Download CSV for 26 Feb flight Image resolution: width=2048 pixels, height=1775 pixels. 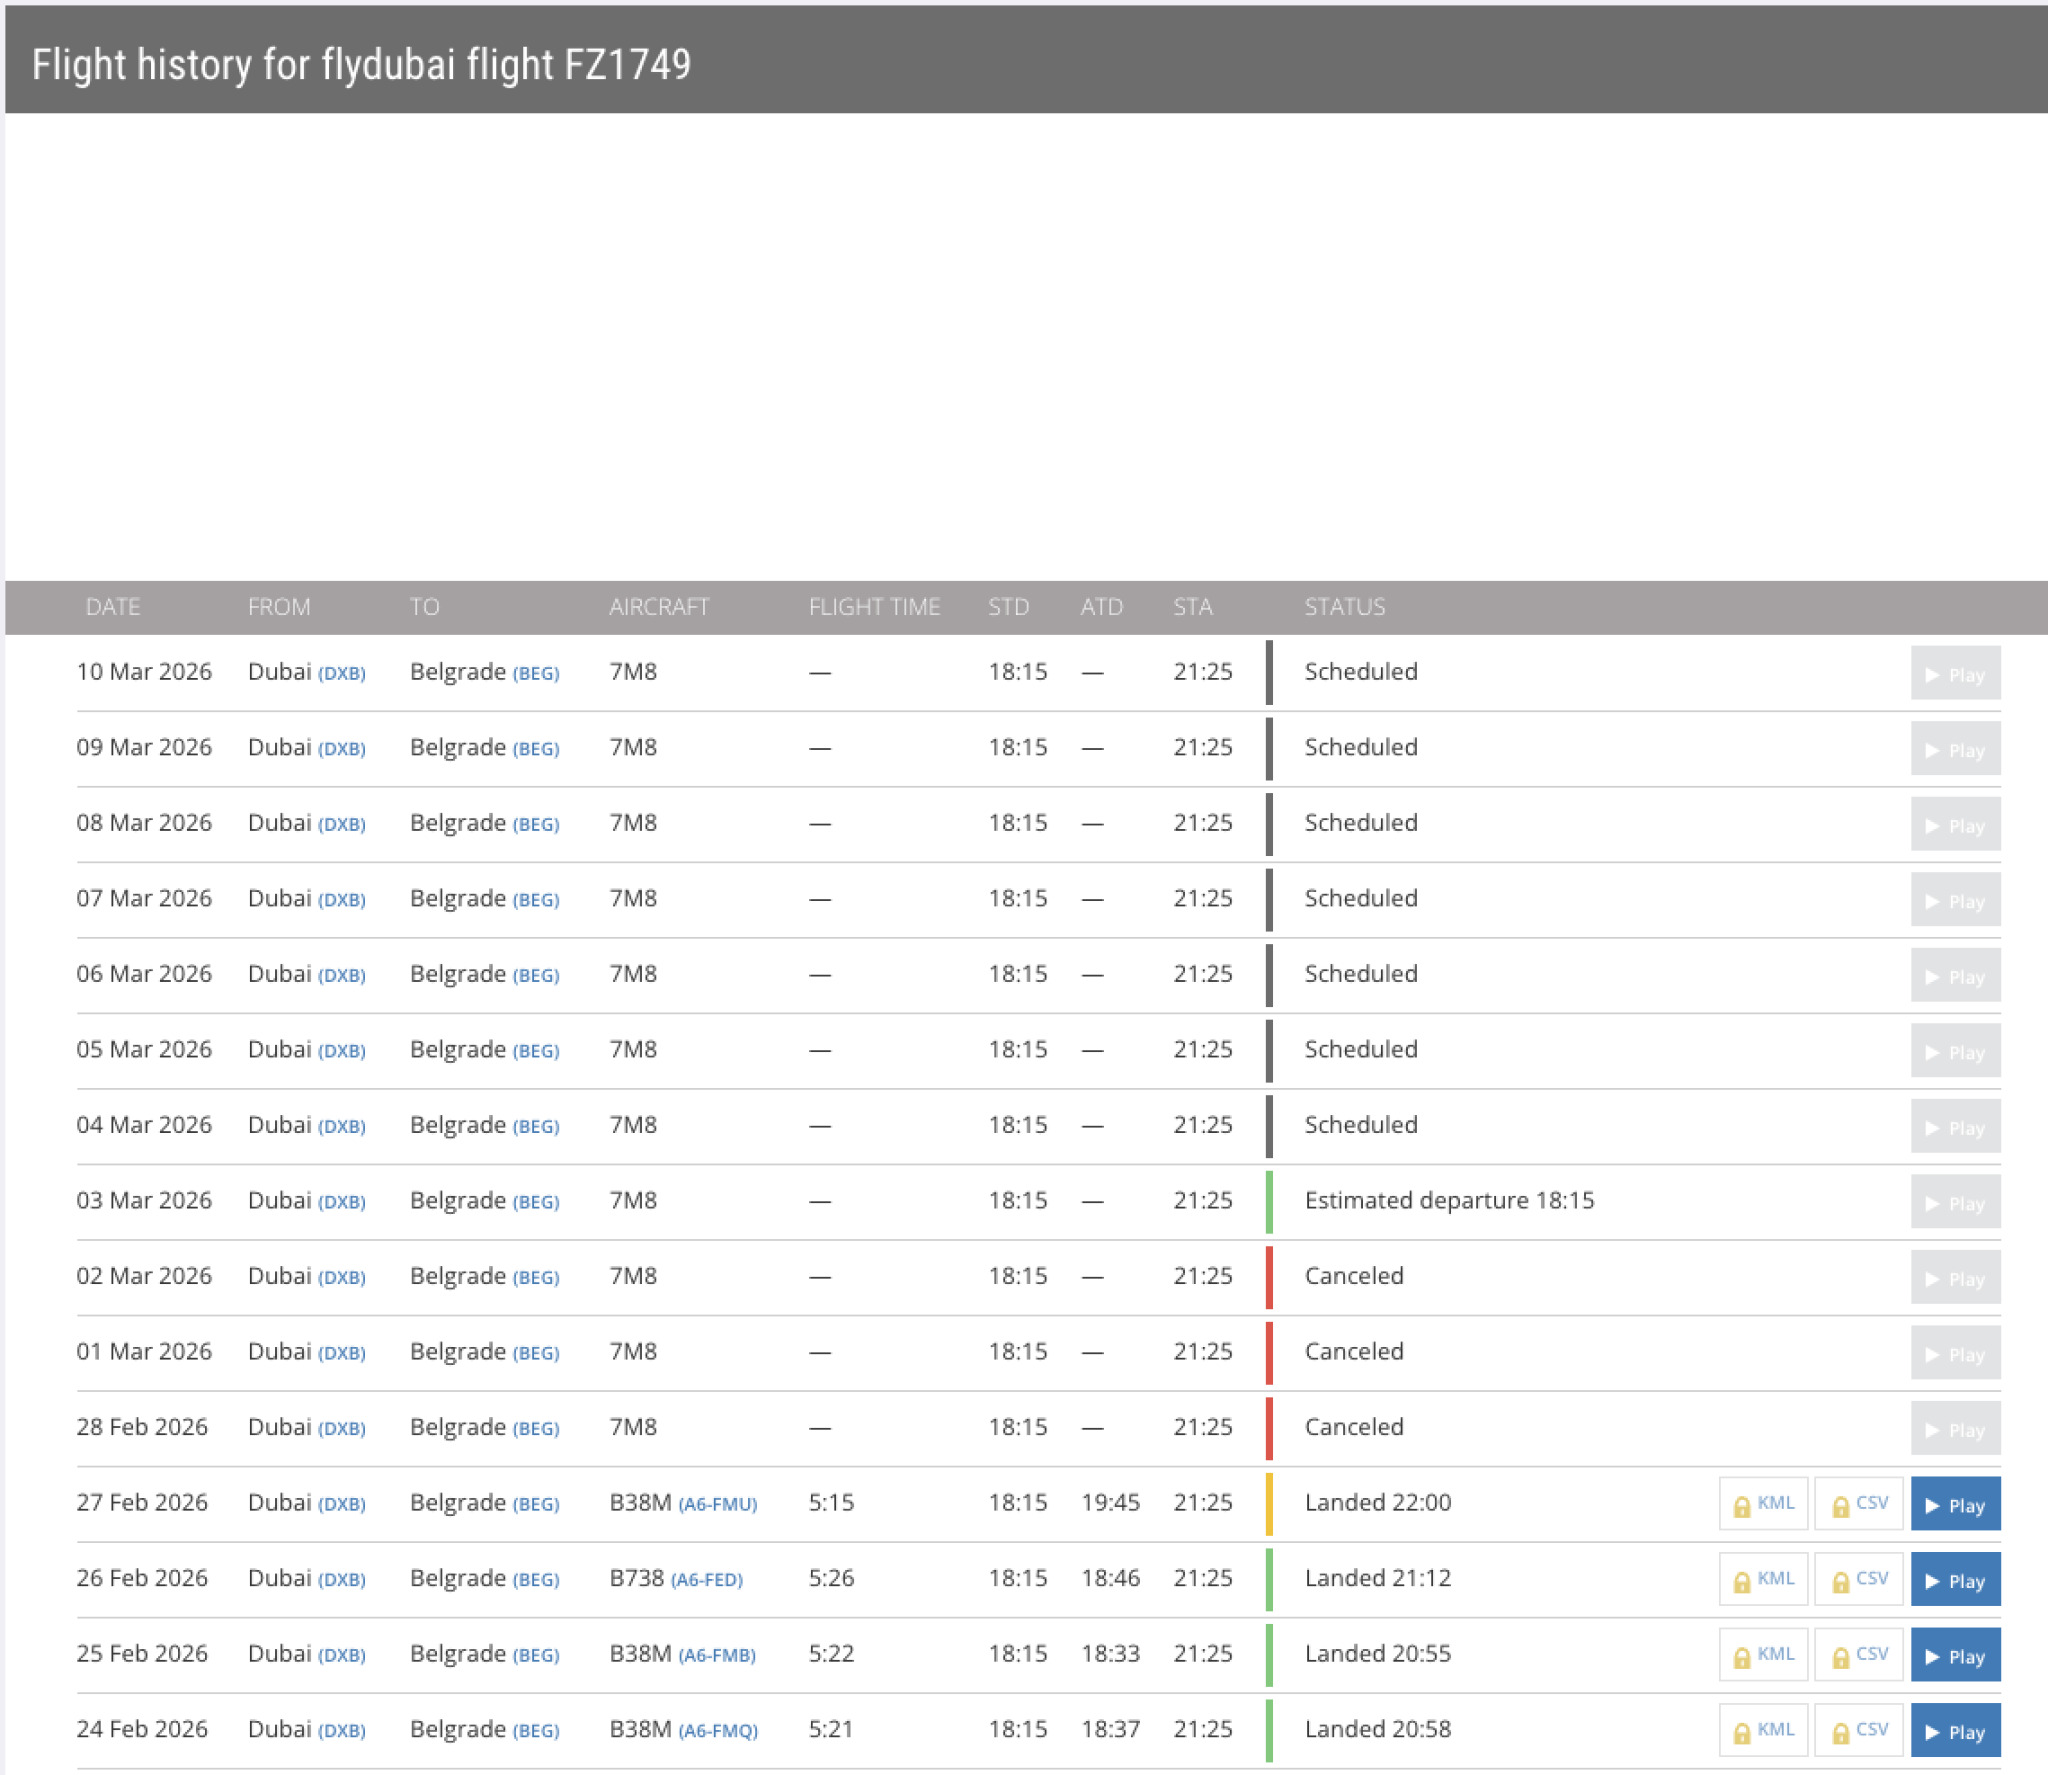click(x=1858, y=1580)
